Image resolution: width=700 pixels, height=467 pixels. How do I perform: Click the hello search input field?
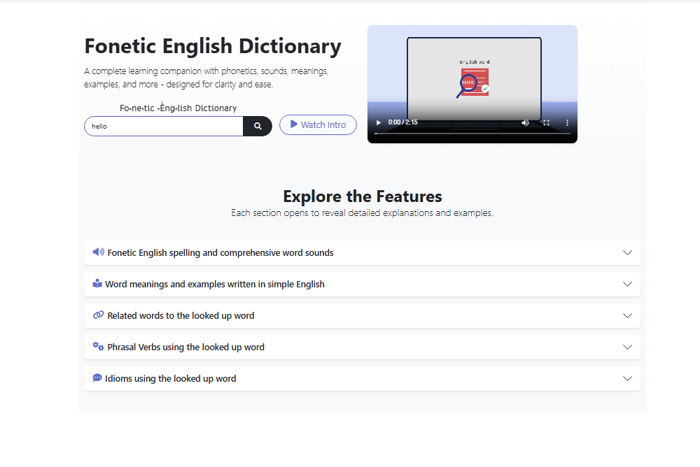[x=164, y=126]
